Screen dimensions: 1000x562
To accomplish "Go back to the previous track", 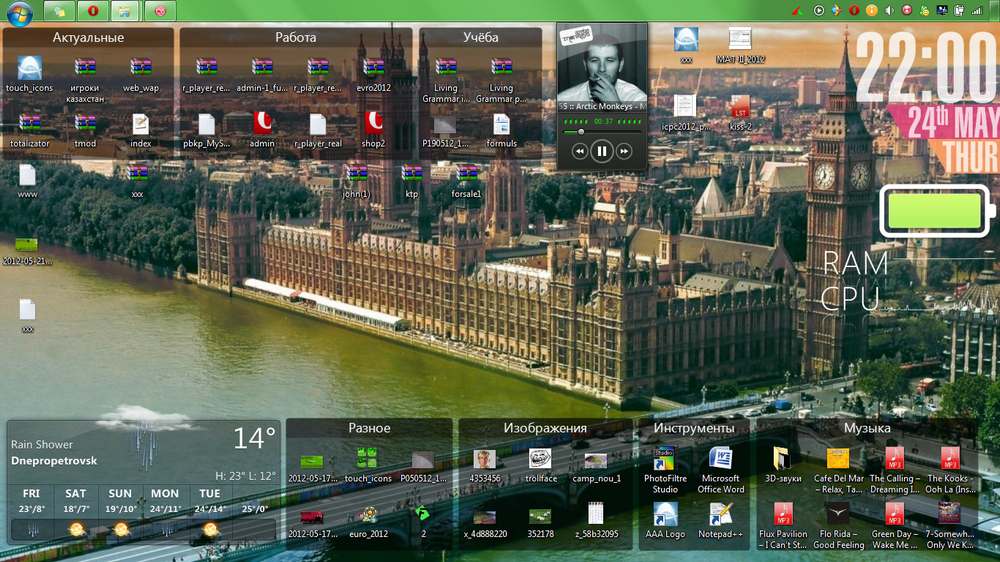I will (579, 151).
